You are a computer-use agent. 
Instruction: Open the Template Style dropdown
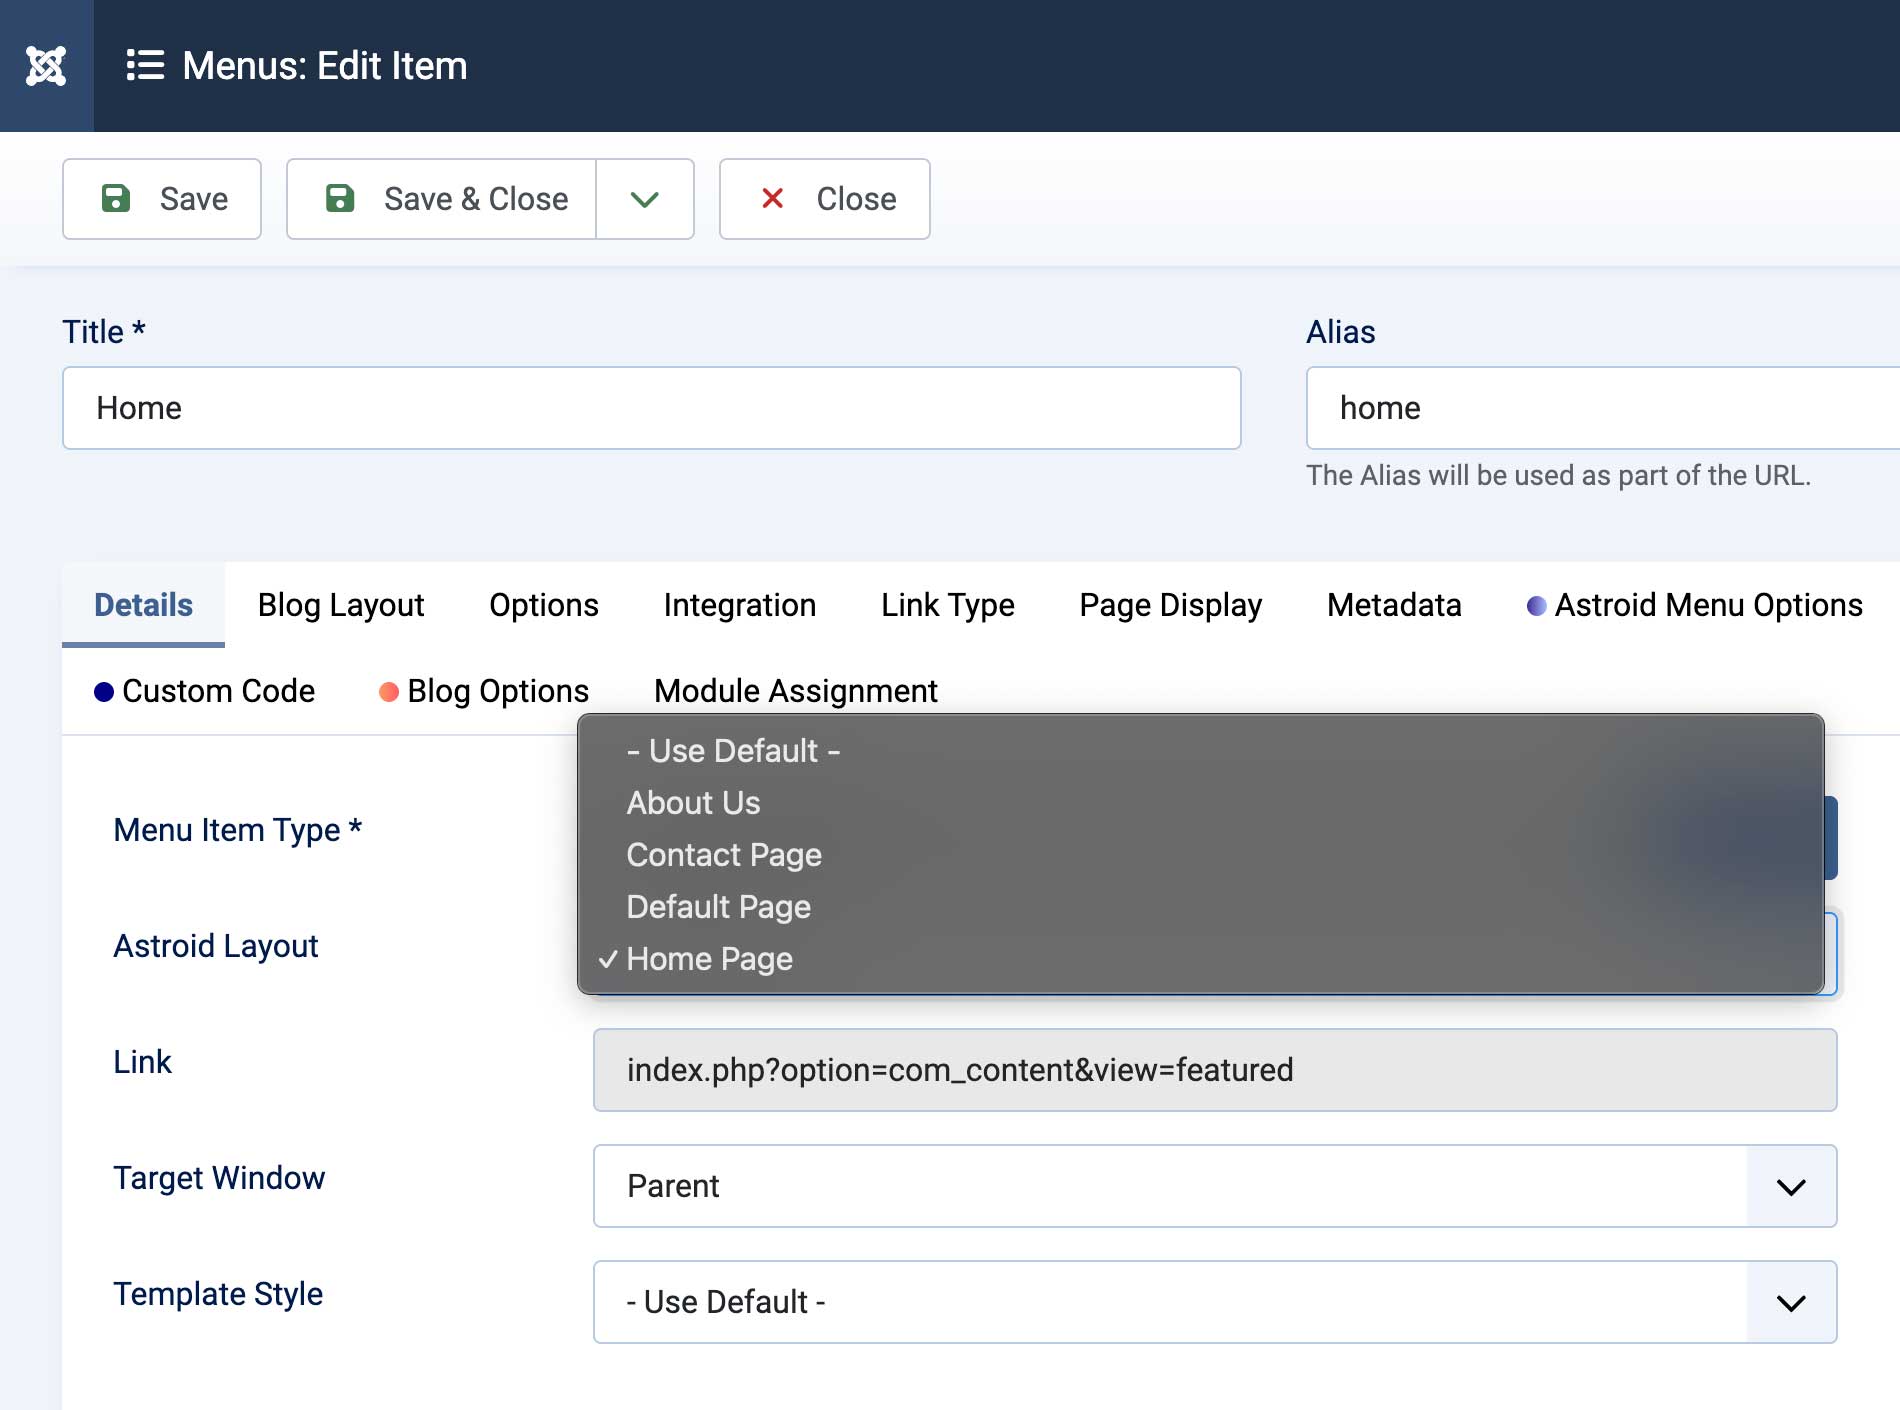click(1215, 1302)
